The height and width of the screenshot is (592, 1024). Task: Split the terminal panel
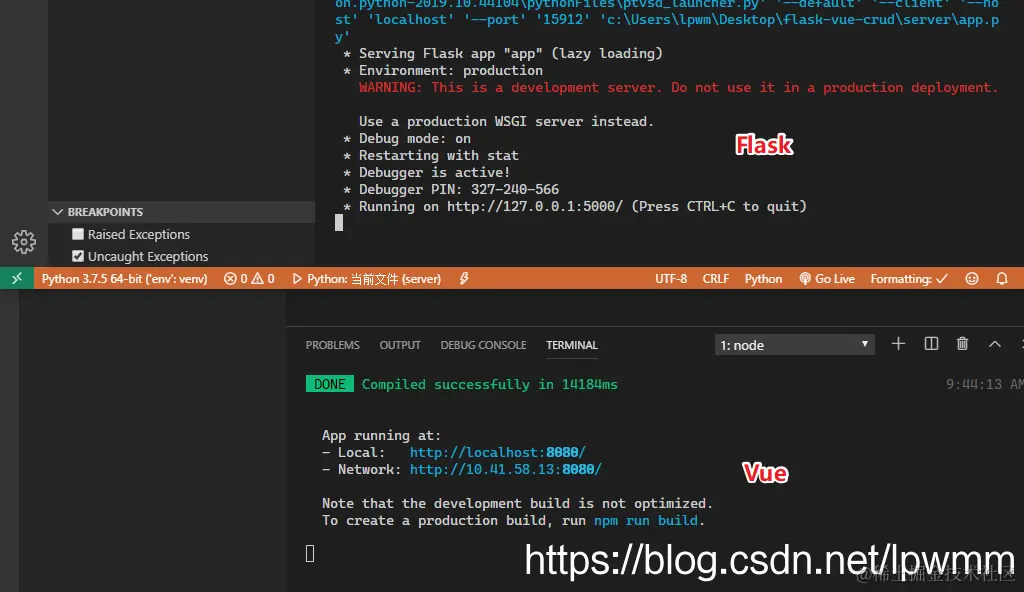click(x=931, y=344)
